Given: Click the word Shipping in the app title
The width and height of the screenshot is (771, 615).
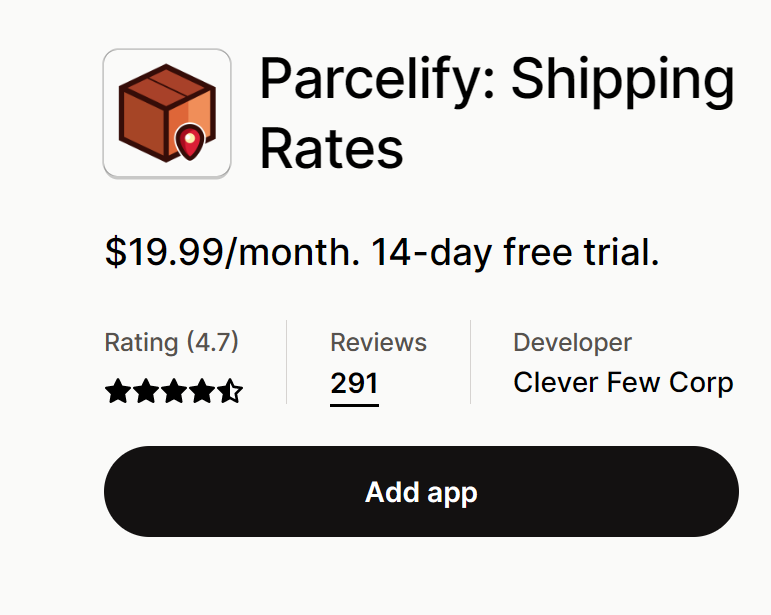Looking at the screenshot, I should pos(623,80).
